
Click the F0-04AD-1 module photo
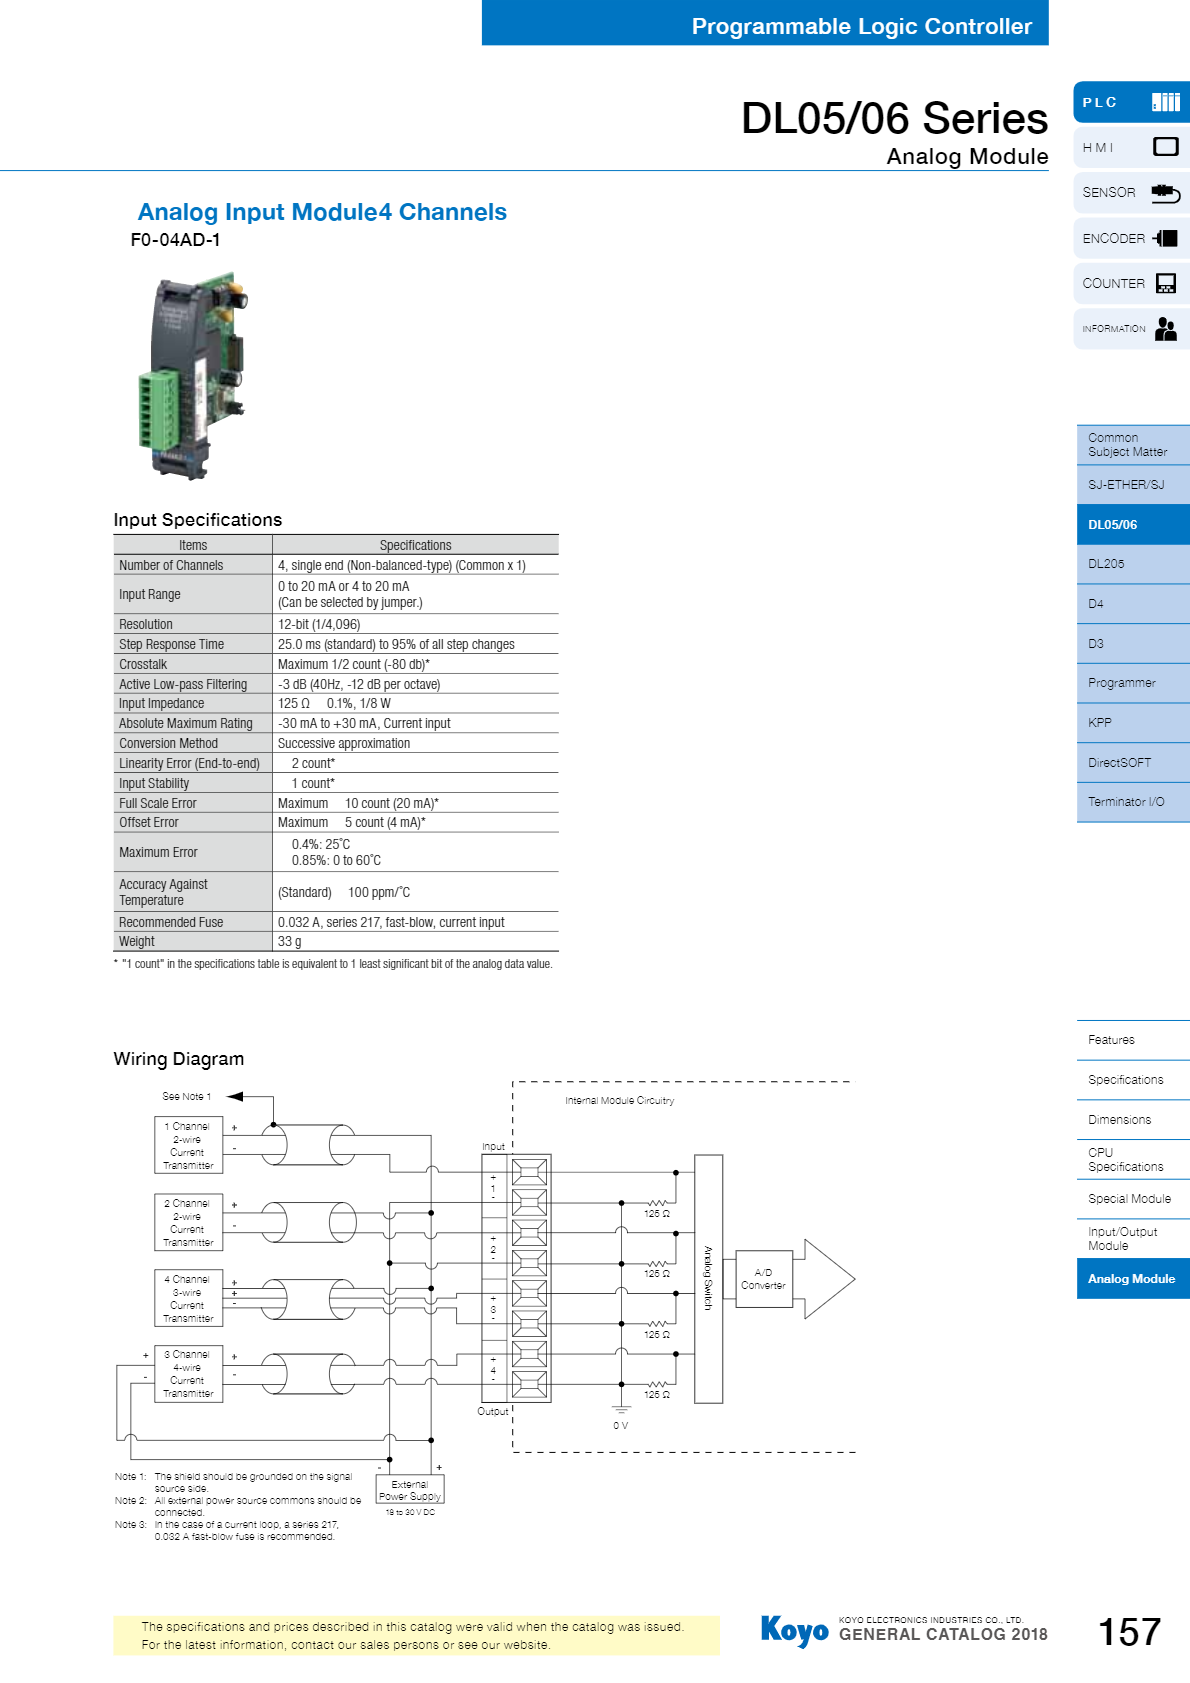coord(192,375)
